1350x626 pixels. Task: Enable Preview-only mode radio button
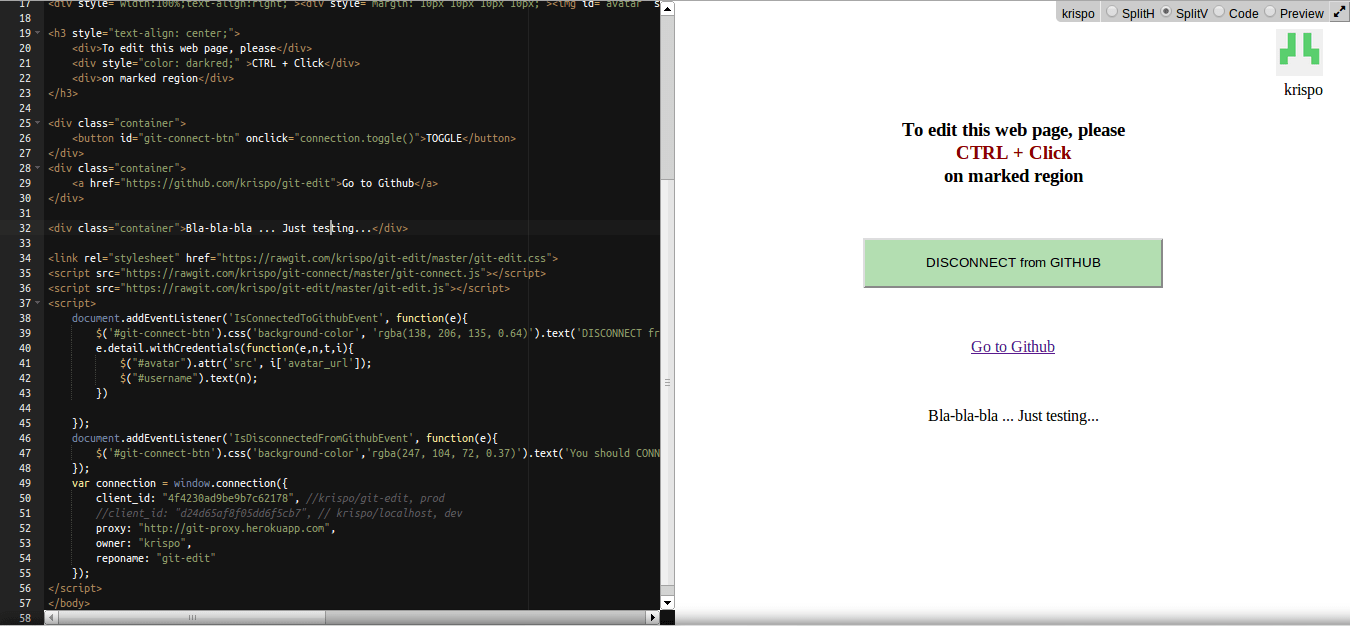point(1270,12)
